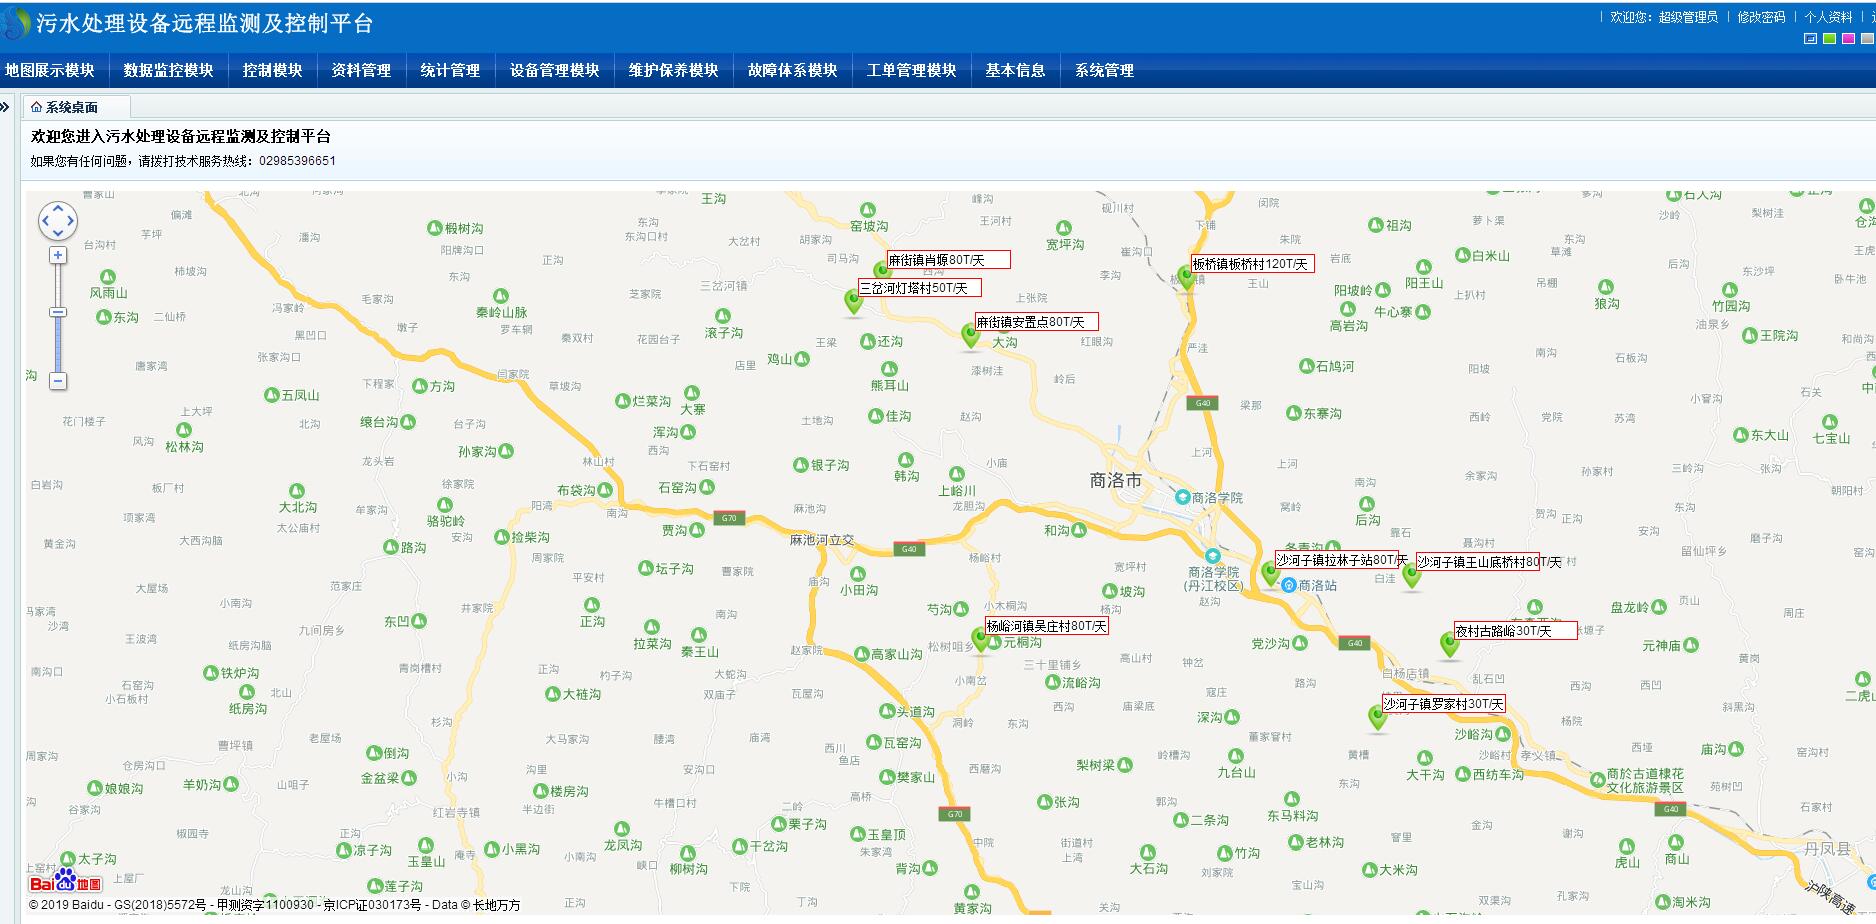
Task: Open the 数据监控模块 menu
Action: coord(168,70)
